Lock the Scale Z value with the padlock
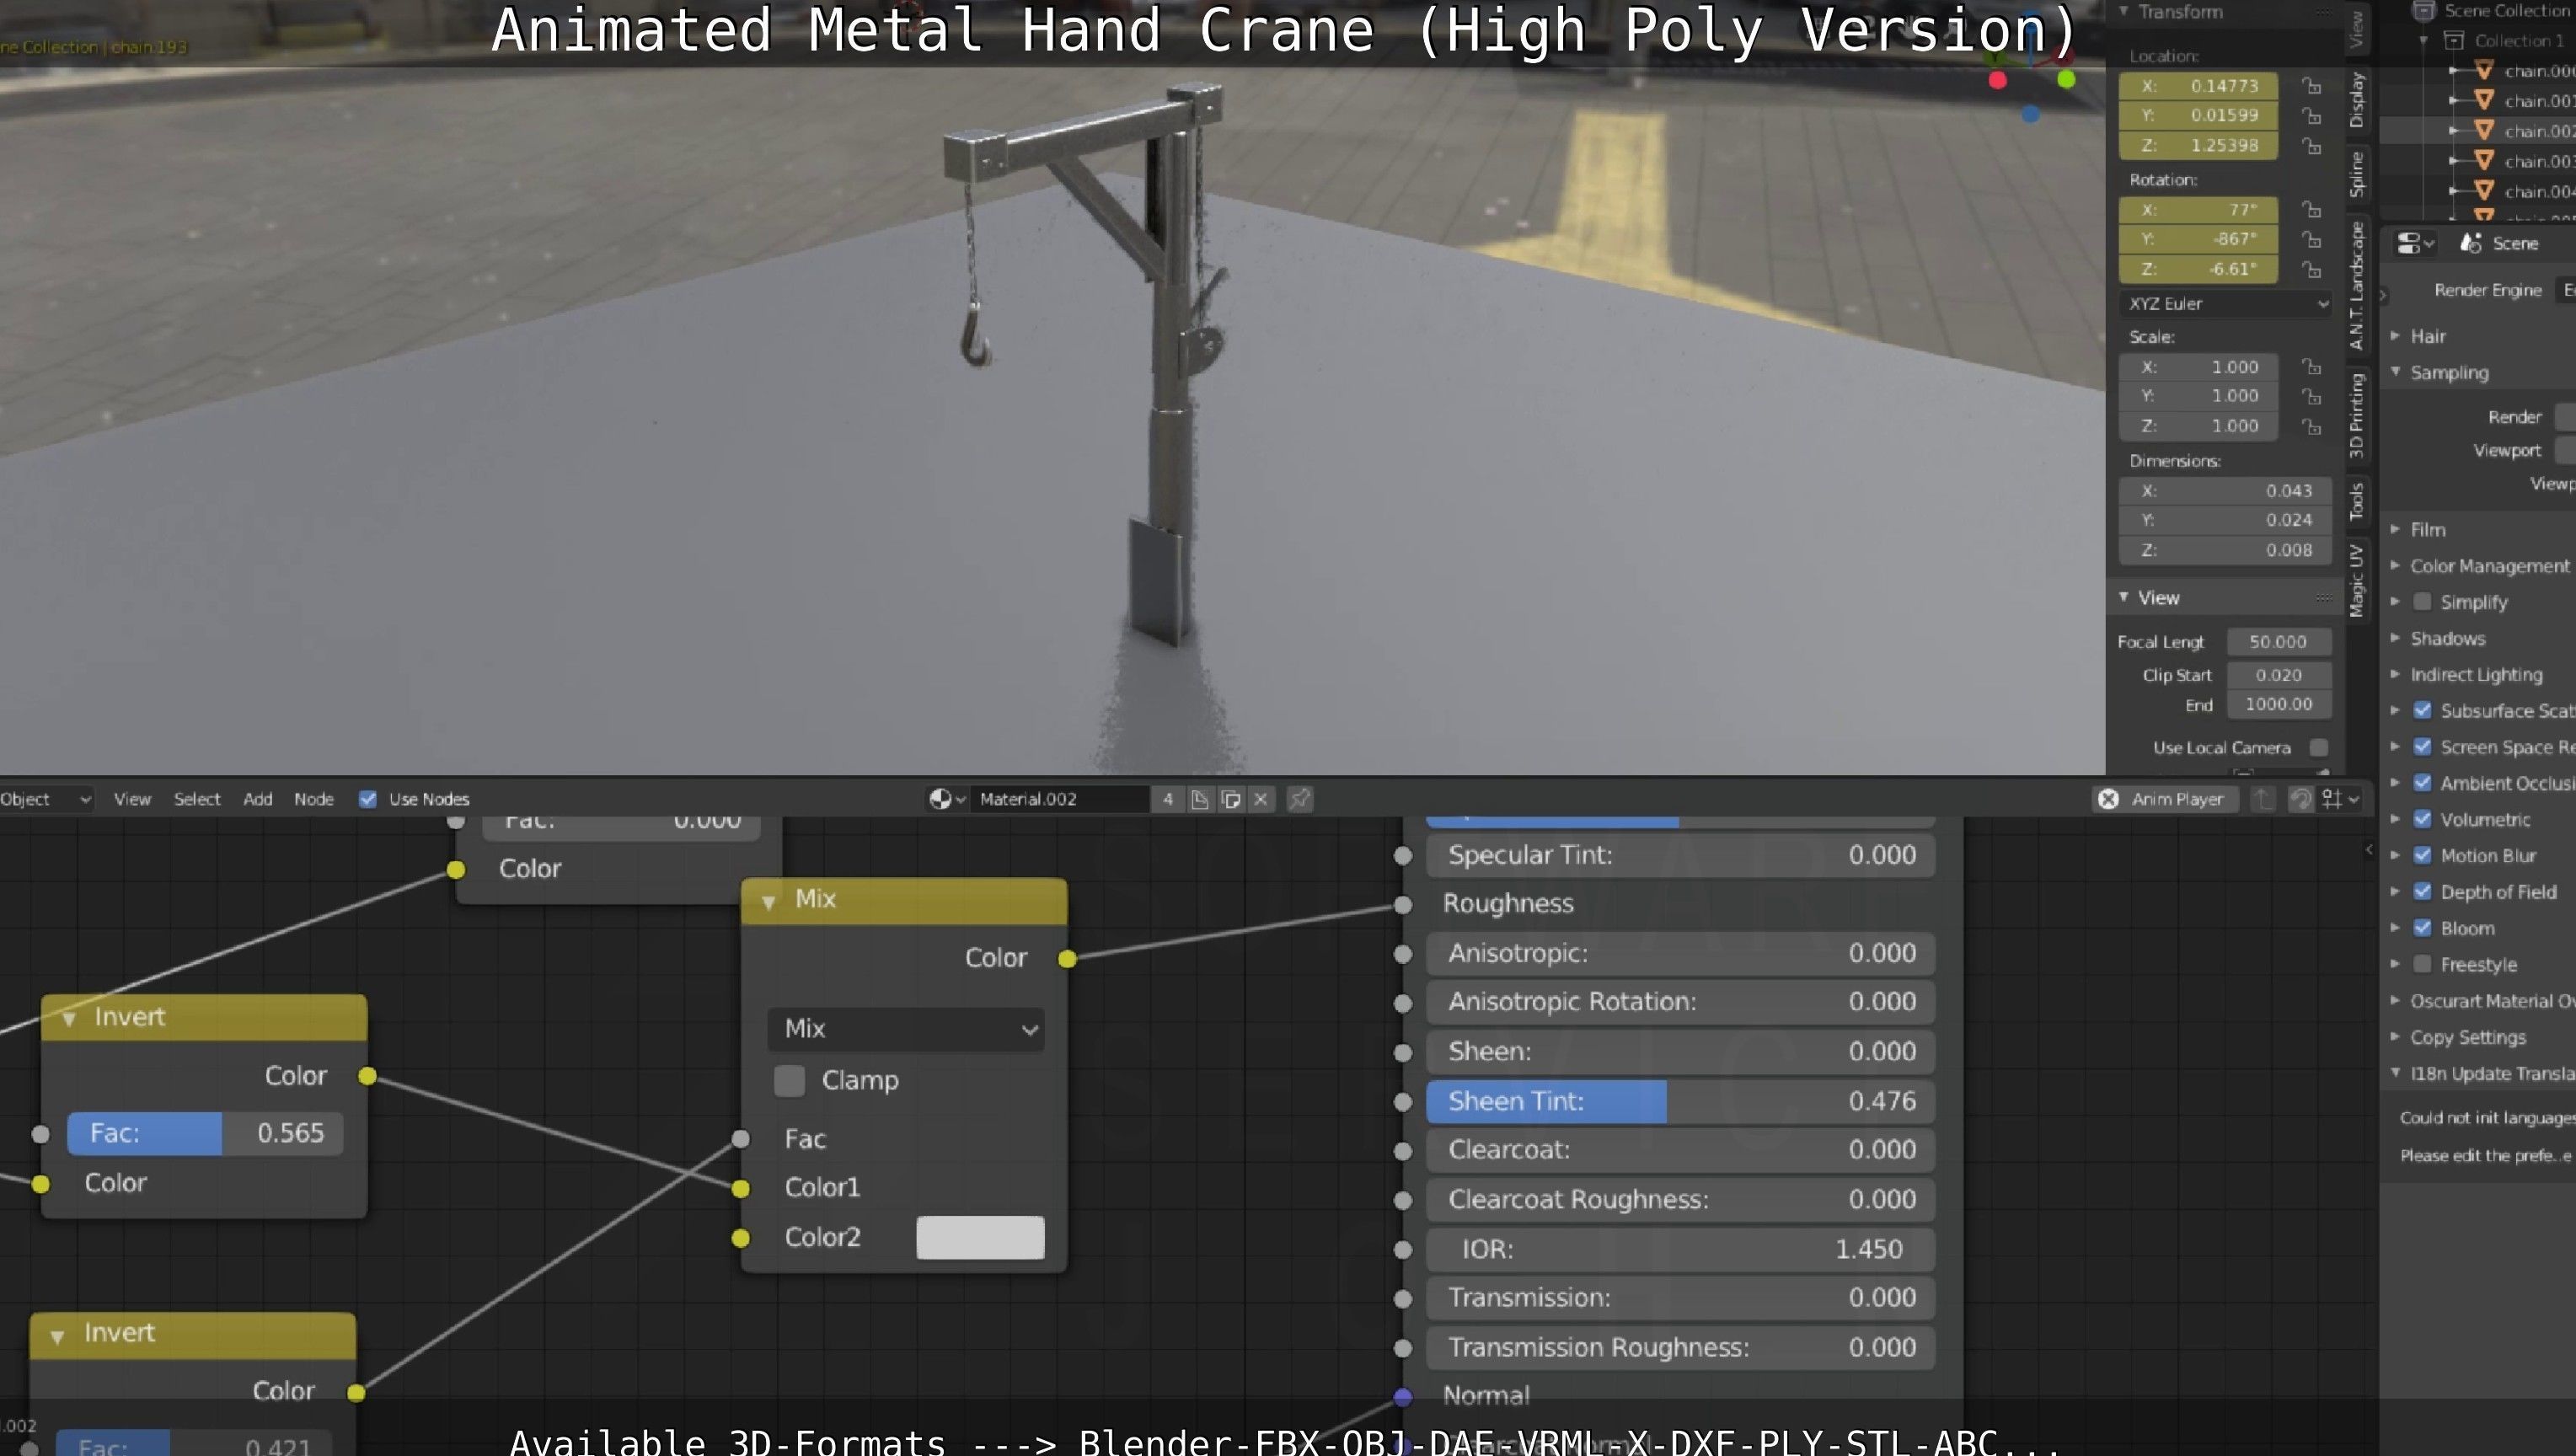Image resolution: width=2576 pixels, height=1456 pixels. click(x=2311, y=426)
